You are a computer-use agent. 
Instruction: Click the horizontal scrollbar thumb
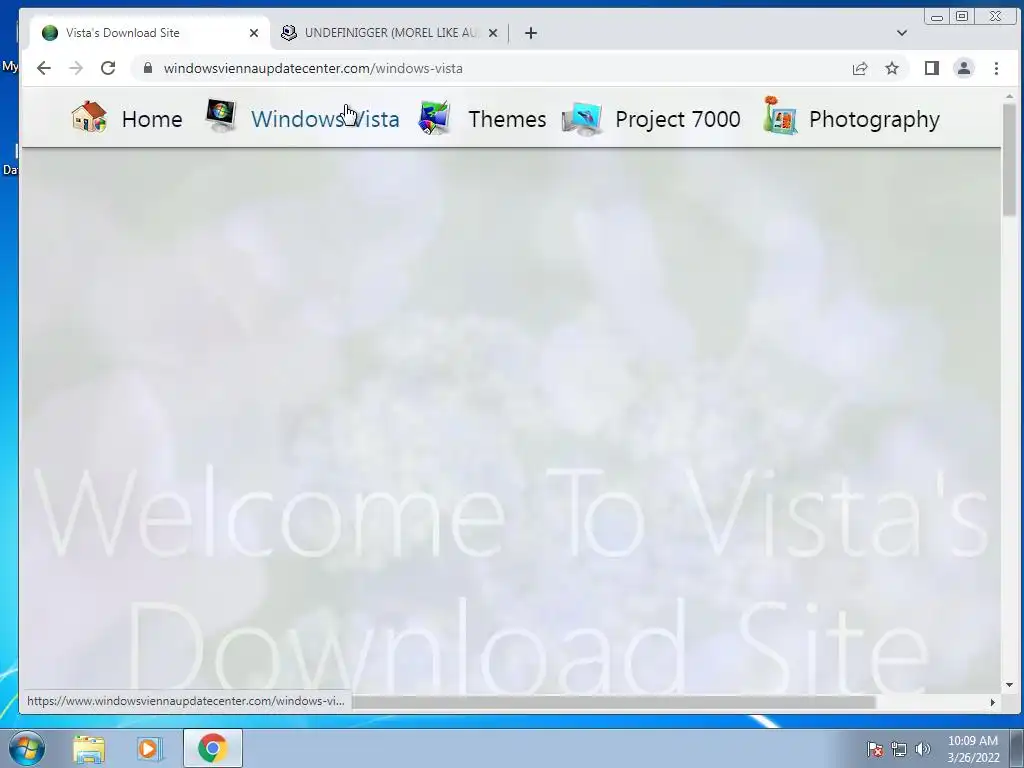pos(613,701)
